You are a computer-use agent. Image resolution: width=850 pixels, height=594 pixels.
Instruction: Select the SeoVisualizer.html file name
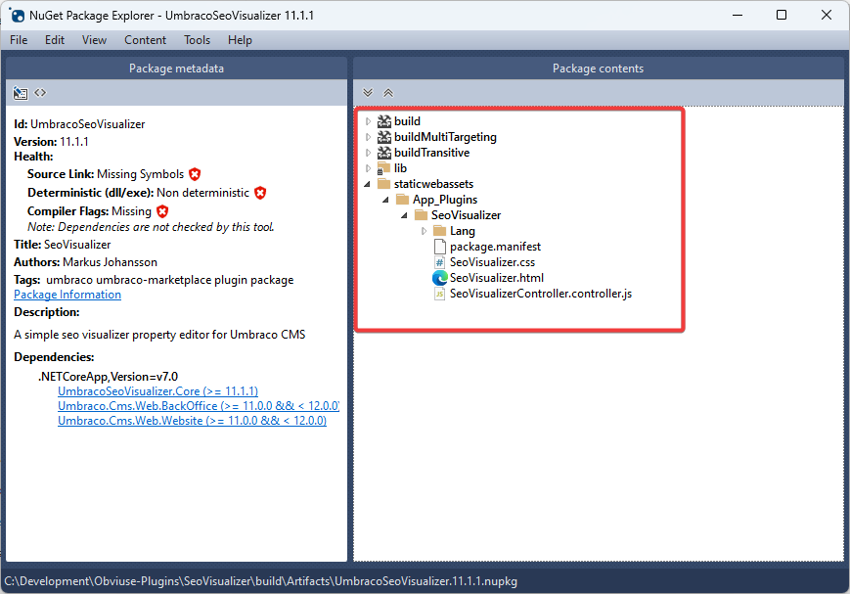click(497, 278)
